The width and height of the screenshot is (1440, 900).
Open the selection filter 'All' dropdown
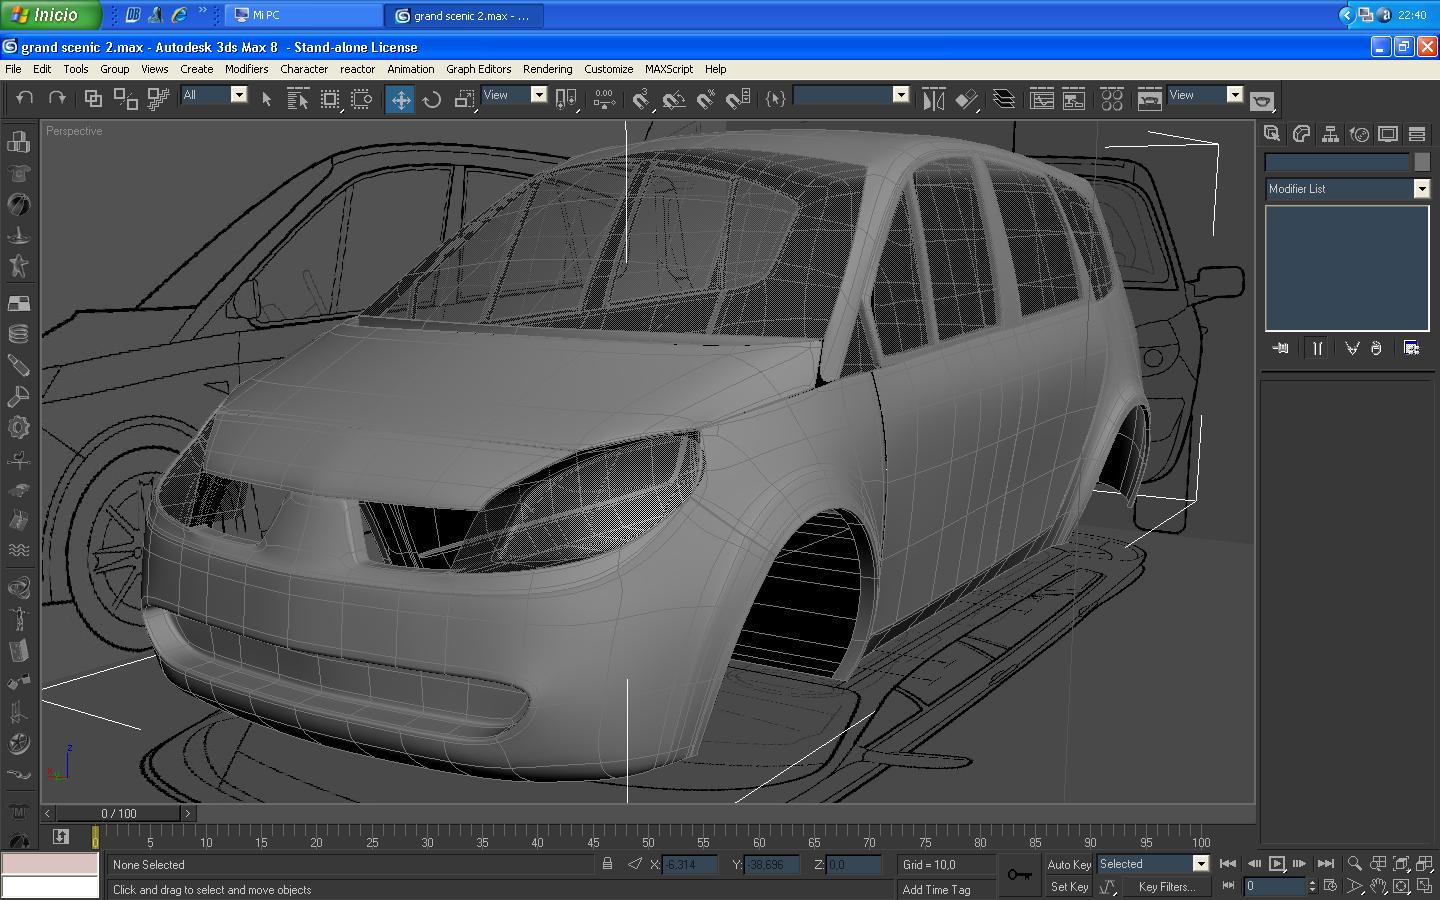click(x=239, y=95)
